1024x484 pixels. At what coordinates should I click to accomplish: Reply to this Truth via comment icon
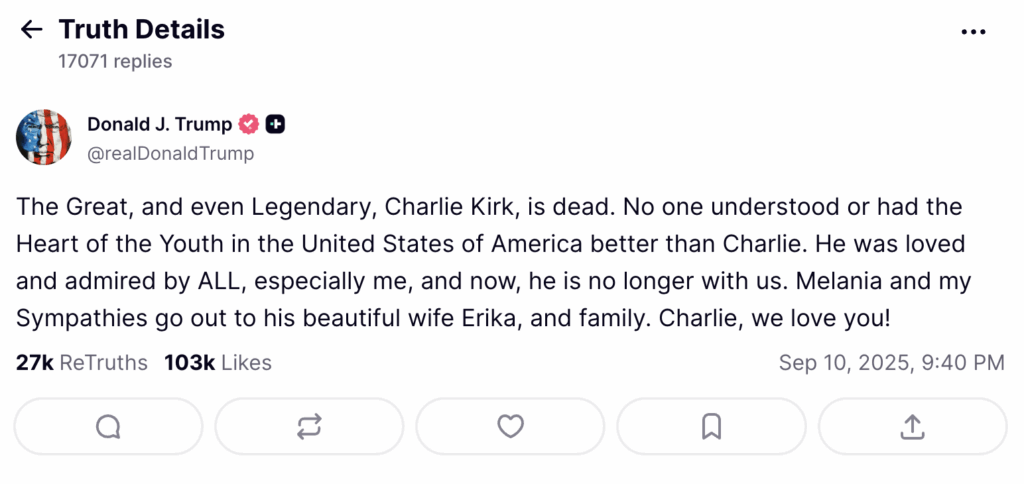point(108,427)
